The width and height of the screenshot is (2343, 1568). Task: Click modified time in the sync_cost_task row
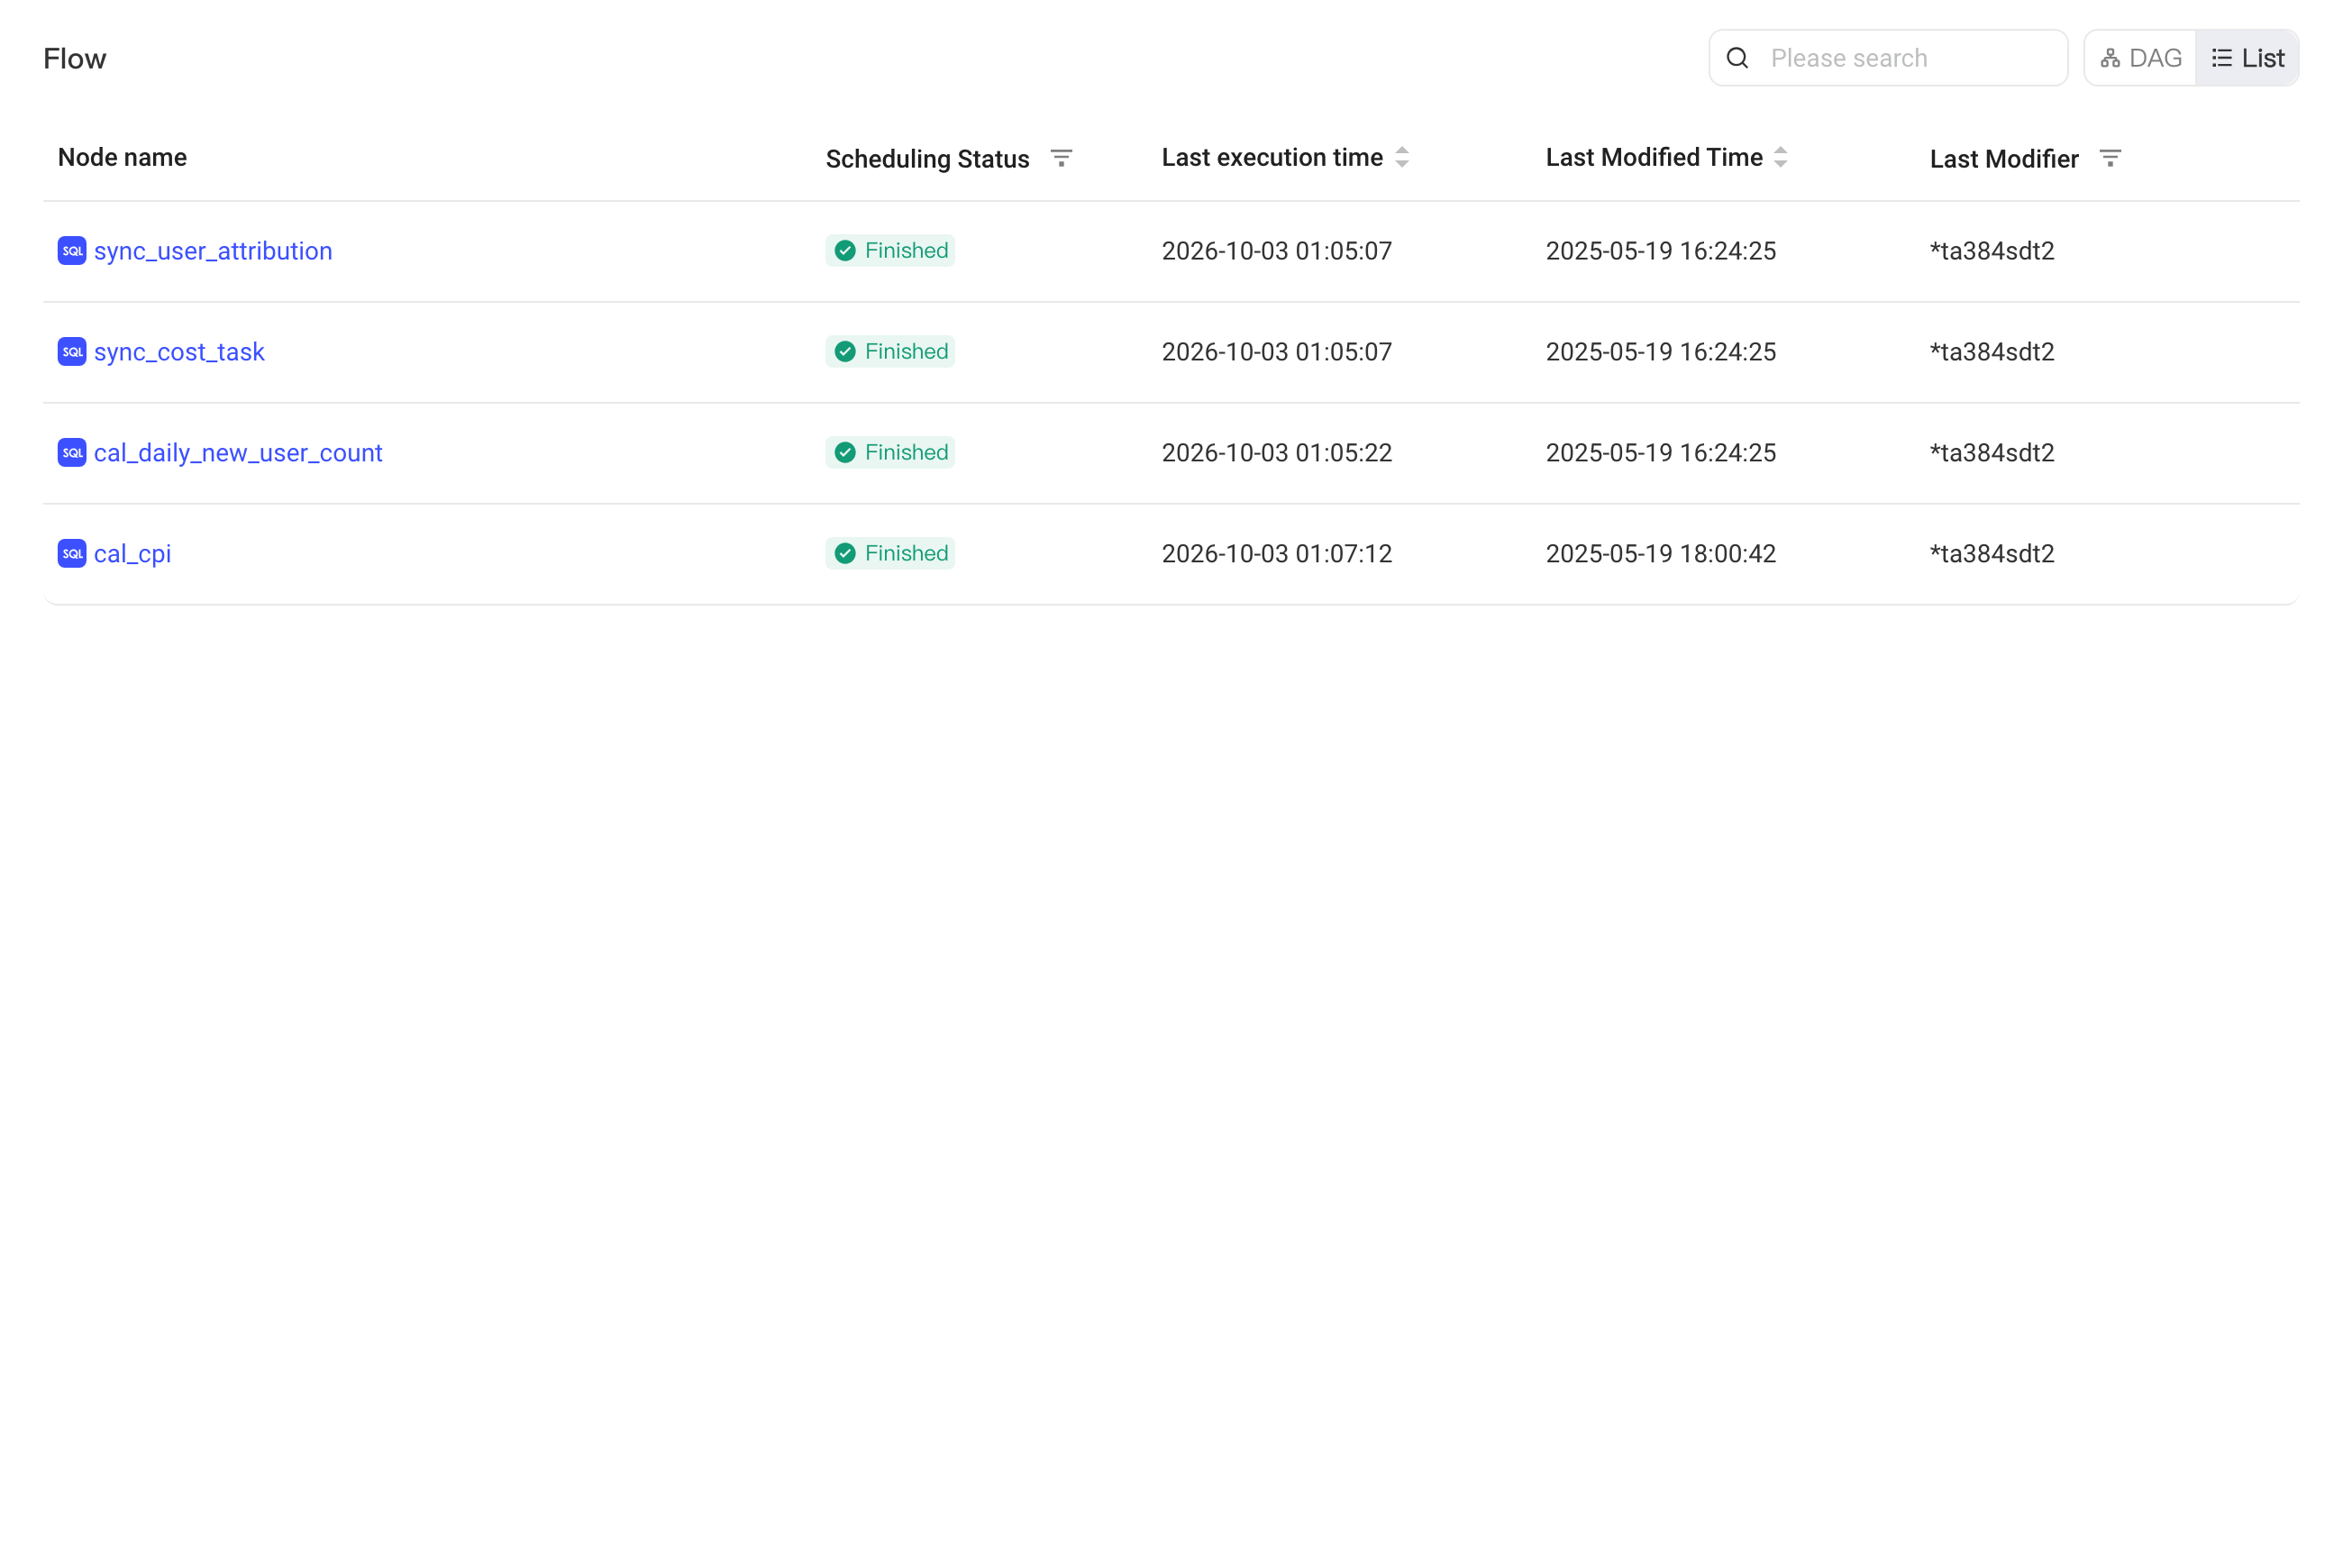[1660, 352]
